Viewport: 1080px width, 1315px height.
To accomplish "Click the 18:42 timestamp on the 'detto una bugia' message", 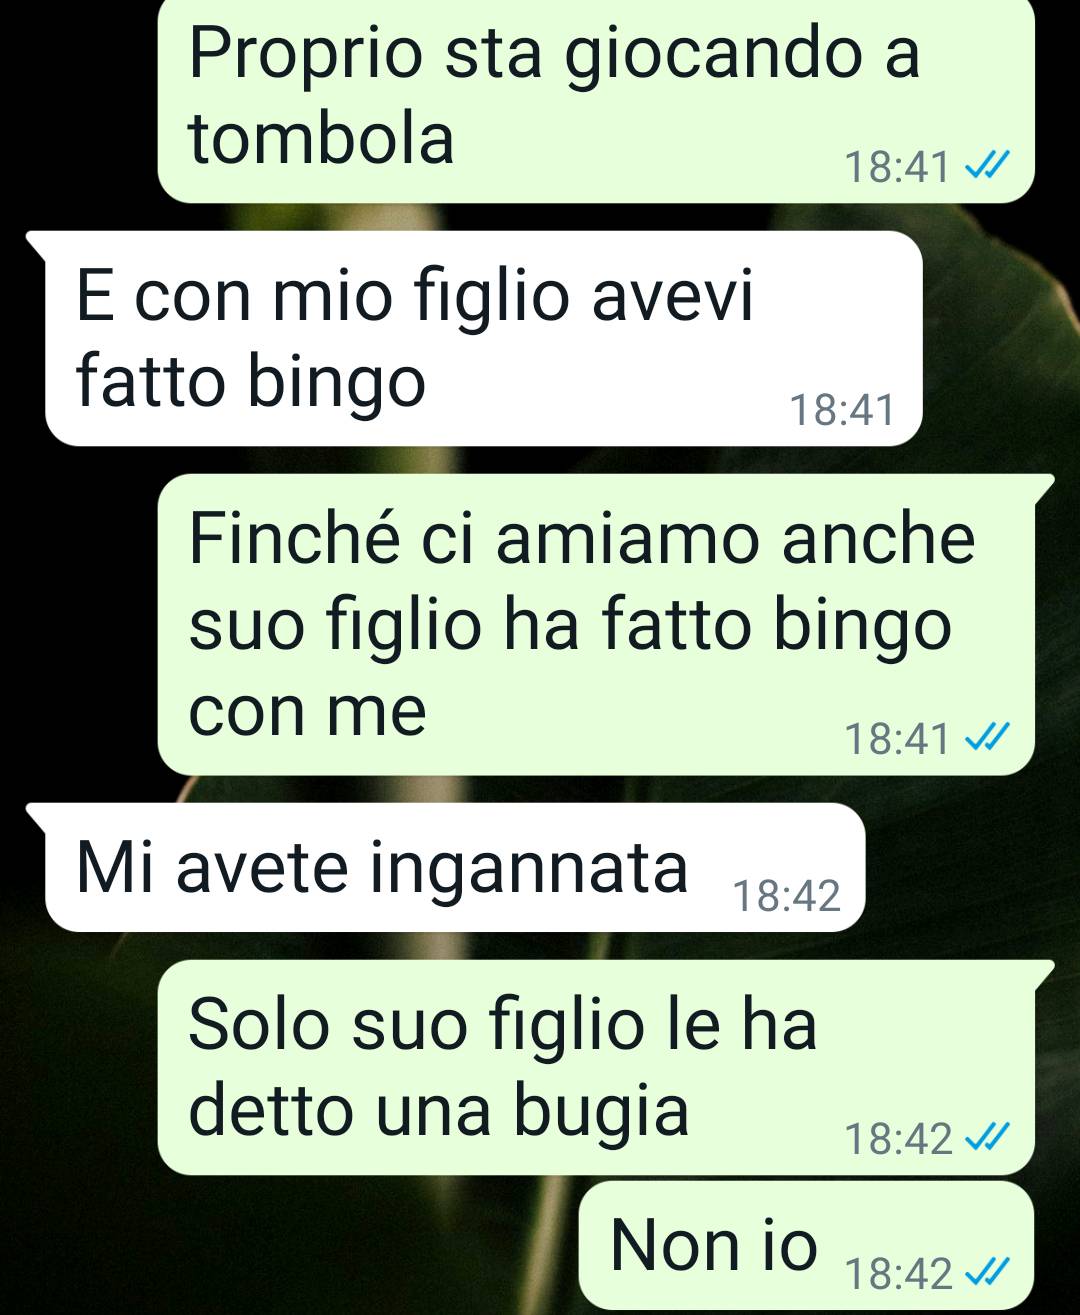I will [x=898, y=1139].
